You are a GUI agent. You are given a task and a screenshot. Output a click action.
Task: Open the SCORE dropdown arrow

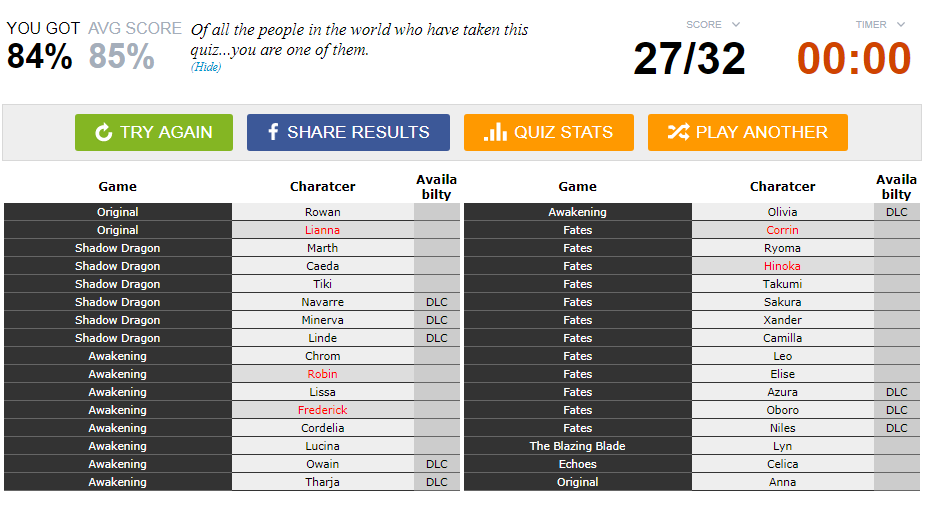[x=735, y=24]
